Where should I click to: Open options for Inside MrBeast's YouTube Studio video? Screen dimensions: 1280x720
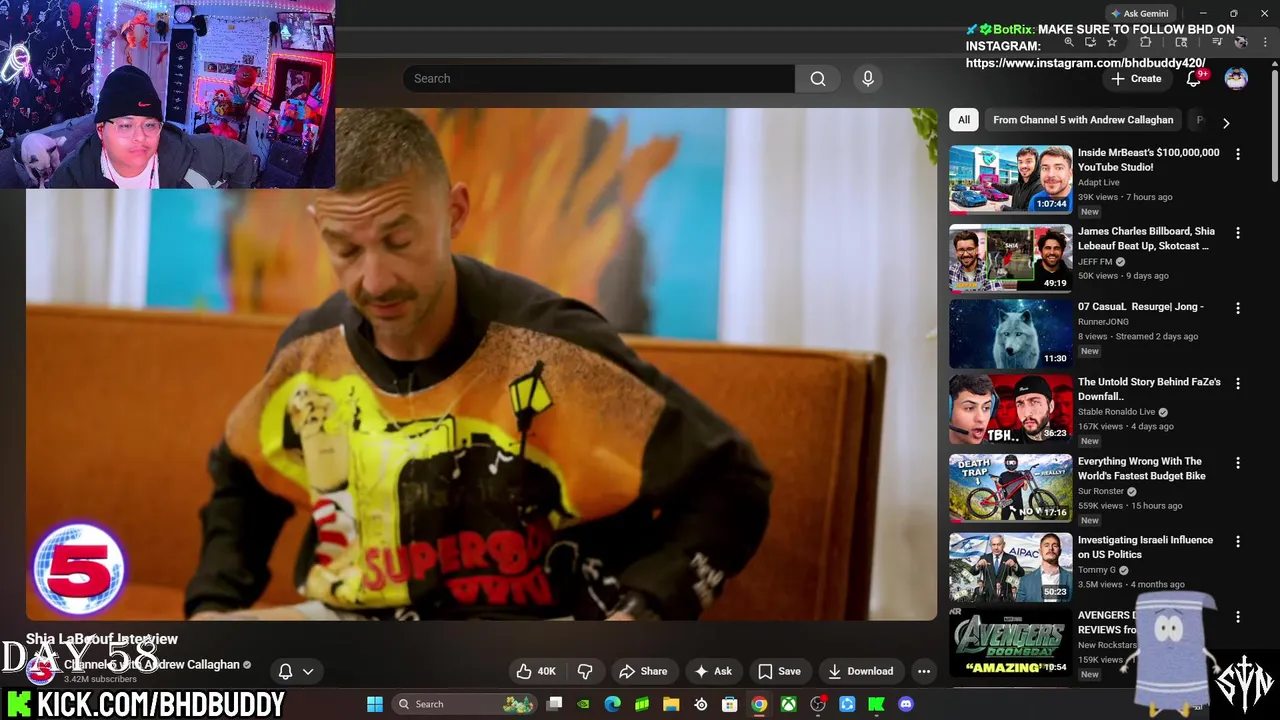pos(1238,154)
